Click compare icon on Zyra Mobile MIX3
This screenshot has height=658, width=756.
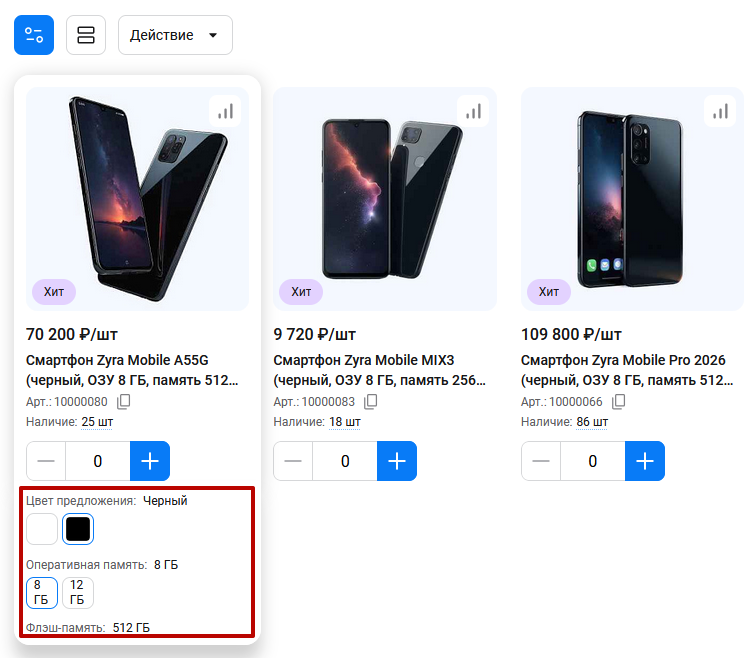(473, 112)
